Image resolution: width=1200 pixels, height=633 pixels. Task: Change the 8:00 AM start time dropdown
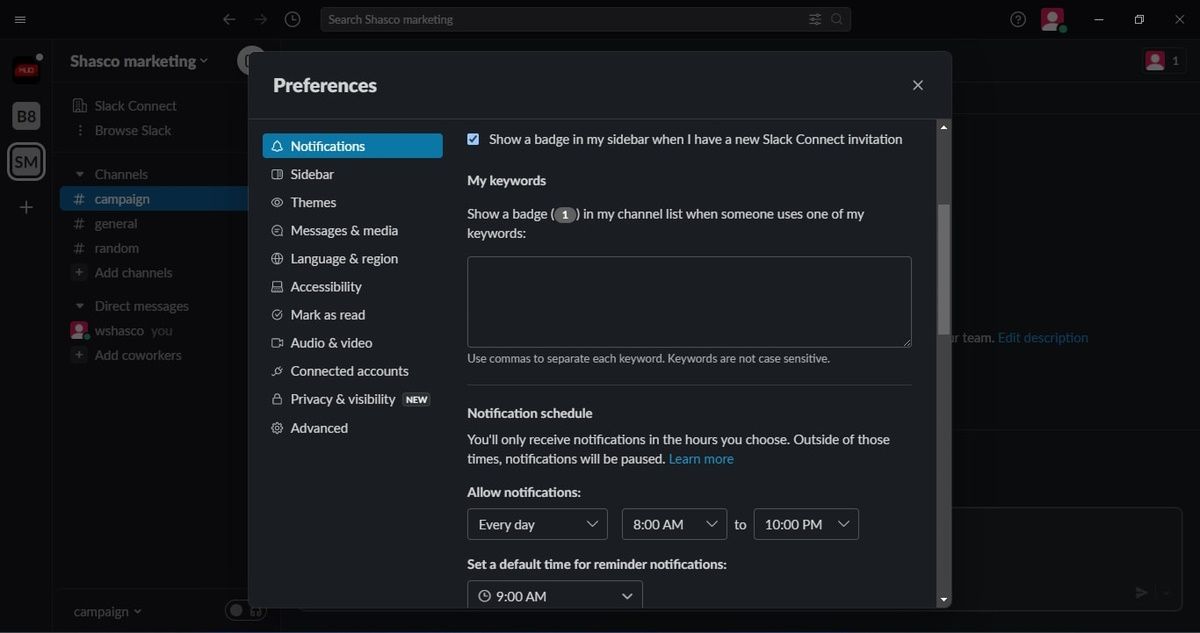point(674,523)
